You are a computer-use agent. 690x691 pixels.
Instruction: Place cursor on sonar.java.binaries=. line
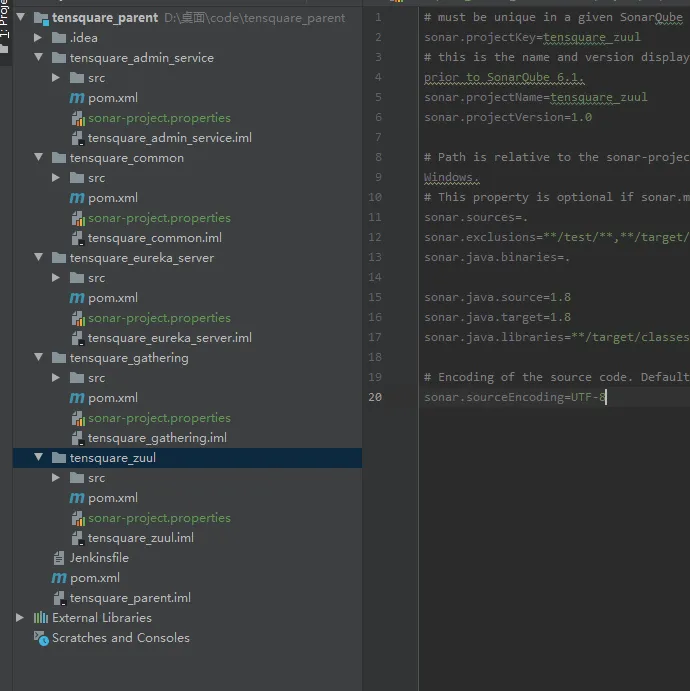pos(497,257)
